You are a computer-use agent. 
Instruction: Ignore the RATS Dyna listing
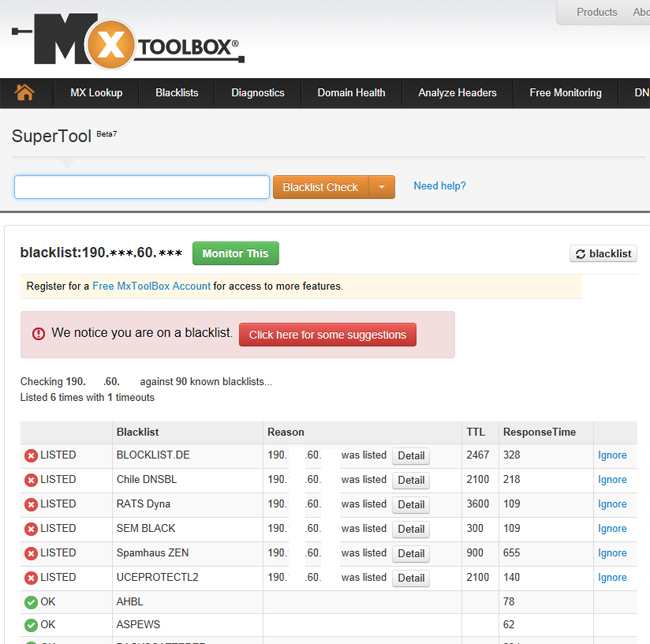tap(612, 504)
